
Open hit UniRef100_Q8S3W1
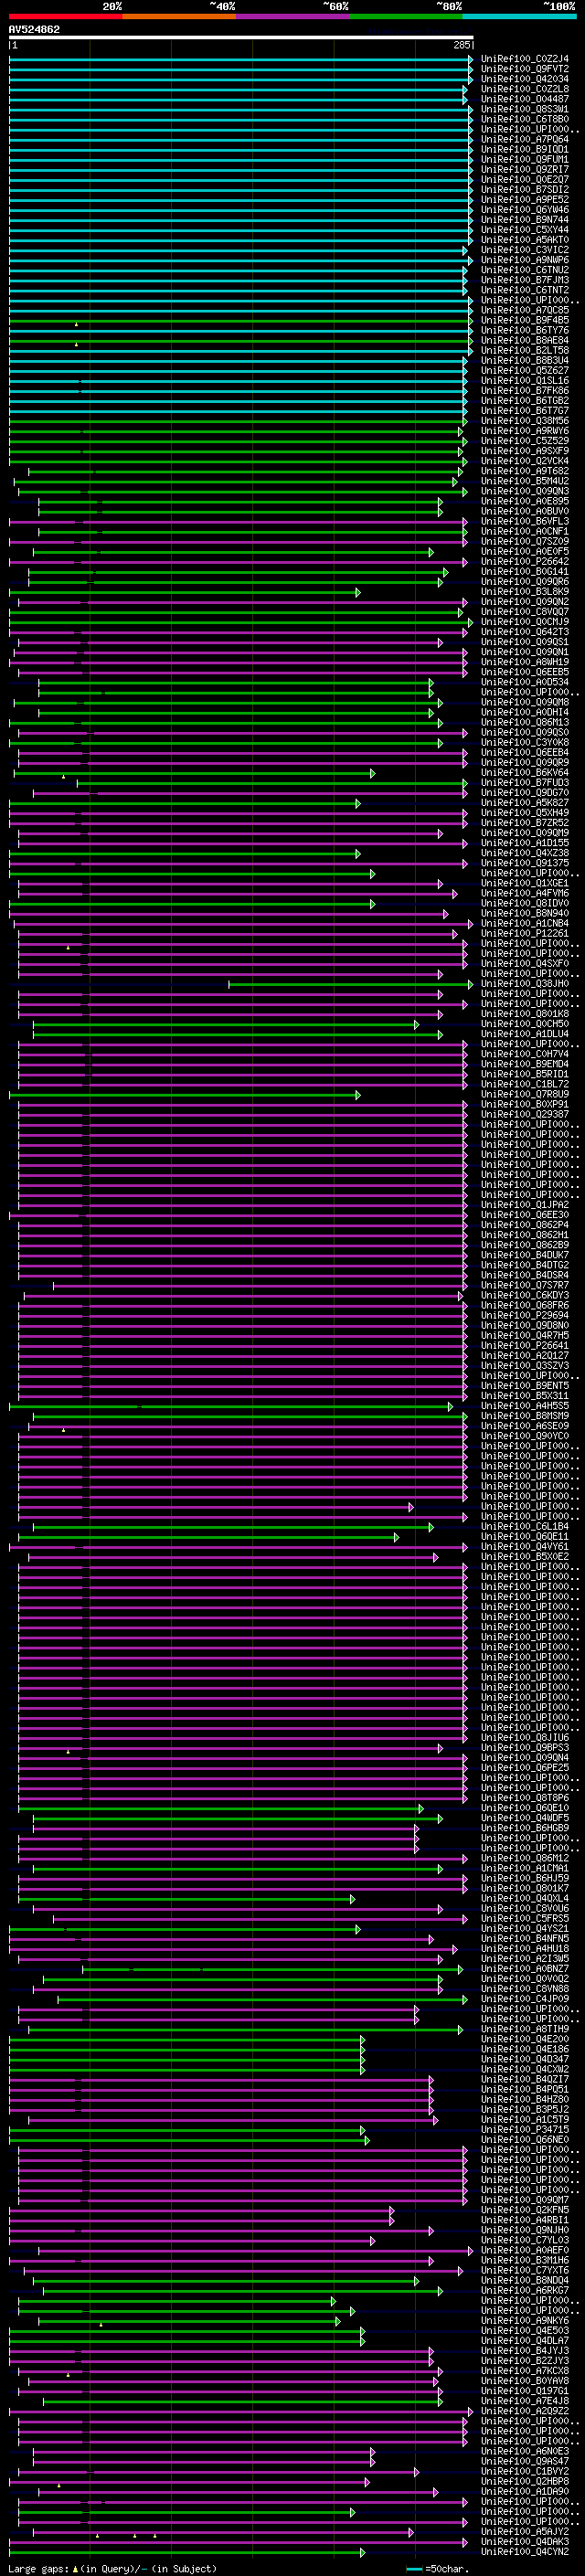525,109
